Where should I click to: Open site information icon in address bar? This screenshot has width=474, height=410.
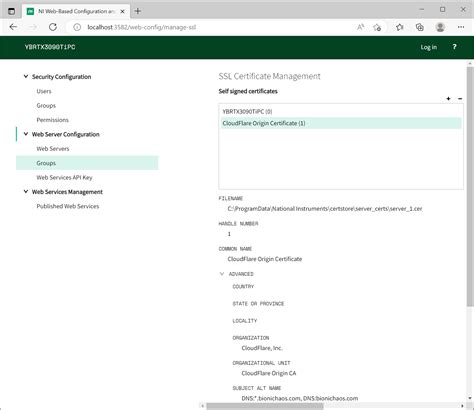click(x=77, y=27)
